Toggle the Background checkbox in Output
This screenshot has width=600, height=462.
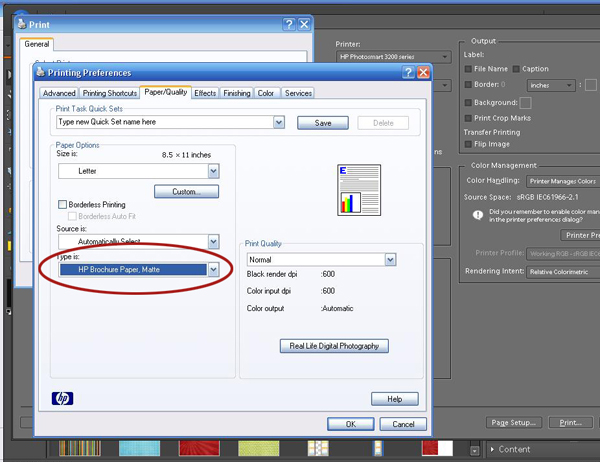tap(468, 103)
